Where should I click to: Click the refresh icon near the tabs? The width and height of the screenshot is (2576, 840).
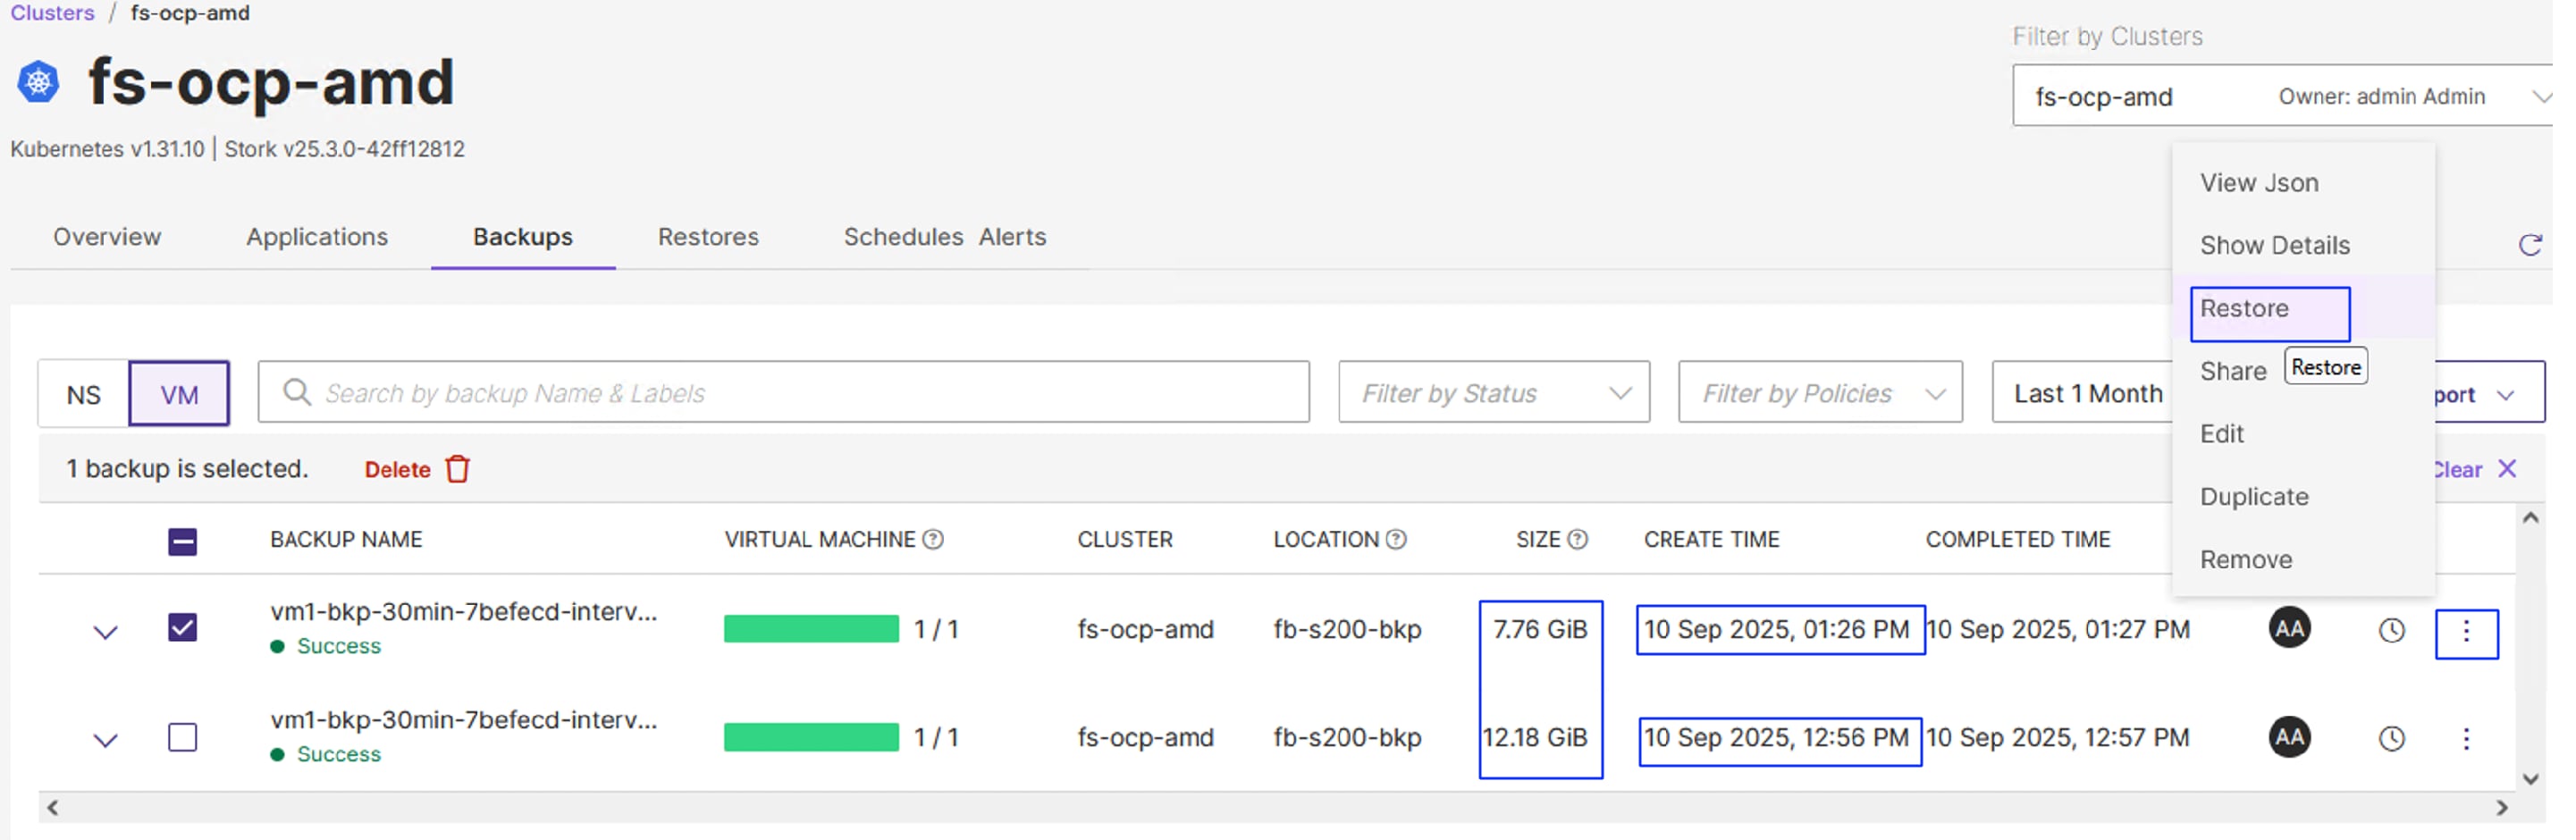(x=2529, y=245)
